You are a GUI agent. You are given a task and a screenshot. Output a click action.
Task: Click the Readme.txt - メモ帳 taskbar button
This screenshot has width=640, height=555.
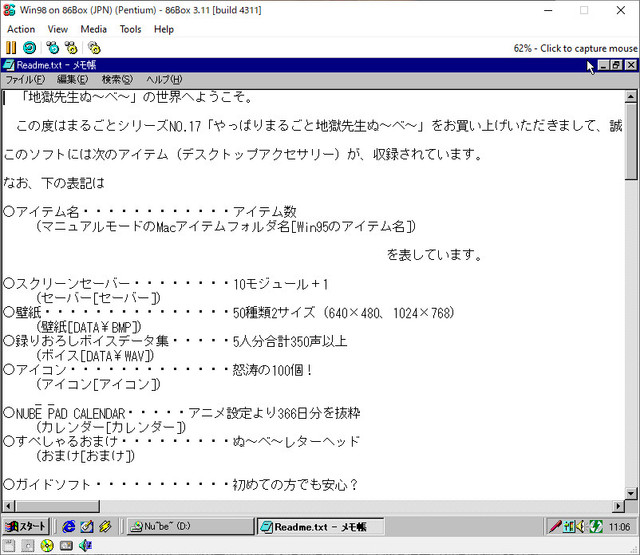pyautogui.click(x=320, y=527)
